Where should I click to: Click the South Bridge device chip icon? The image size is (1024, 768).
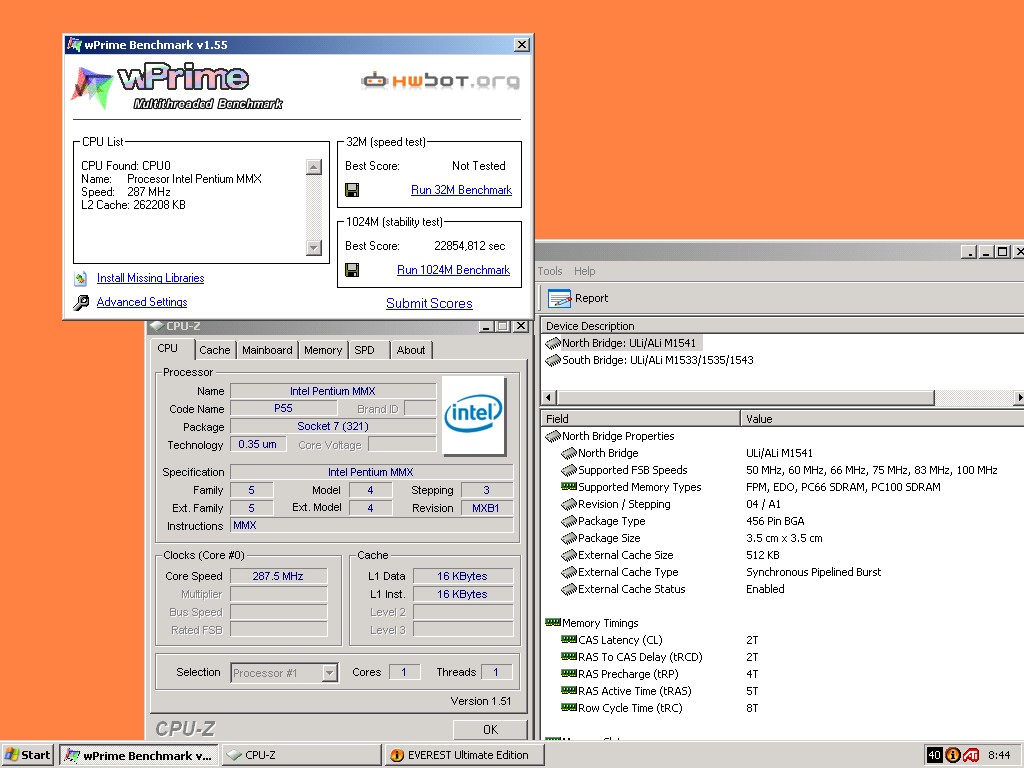pos(552,360)
